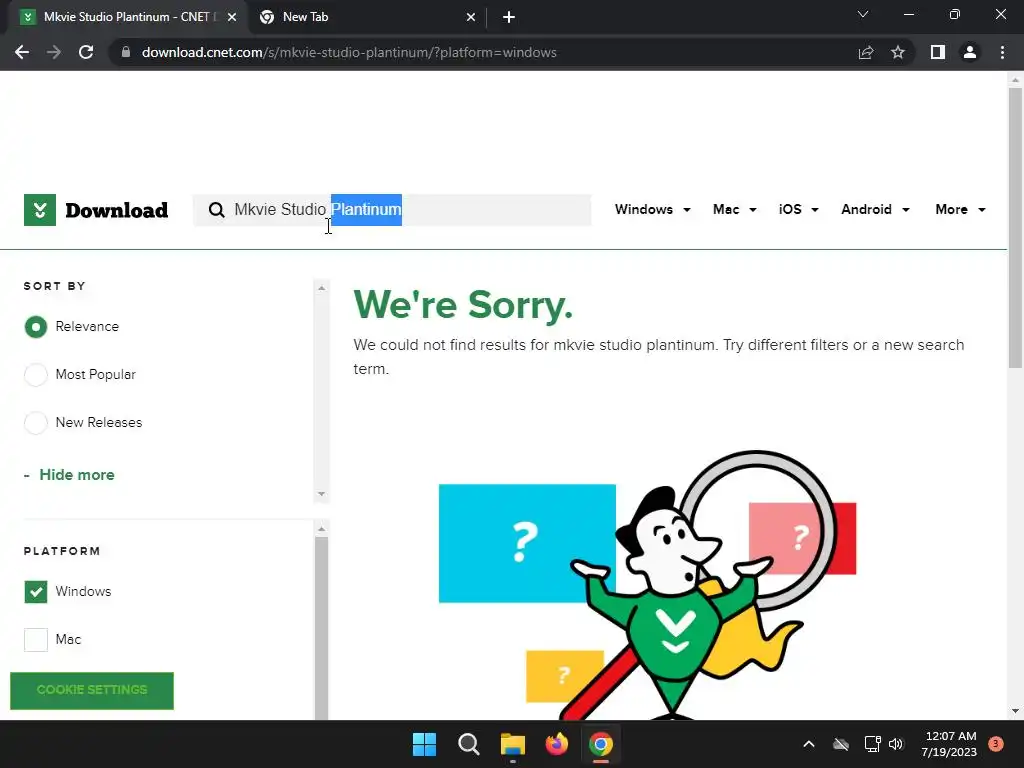The width and height of the screenshot is (1024, 768).
Task: Open the clock showing 12:07 AM
Action: (x=950, y=744)
